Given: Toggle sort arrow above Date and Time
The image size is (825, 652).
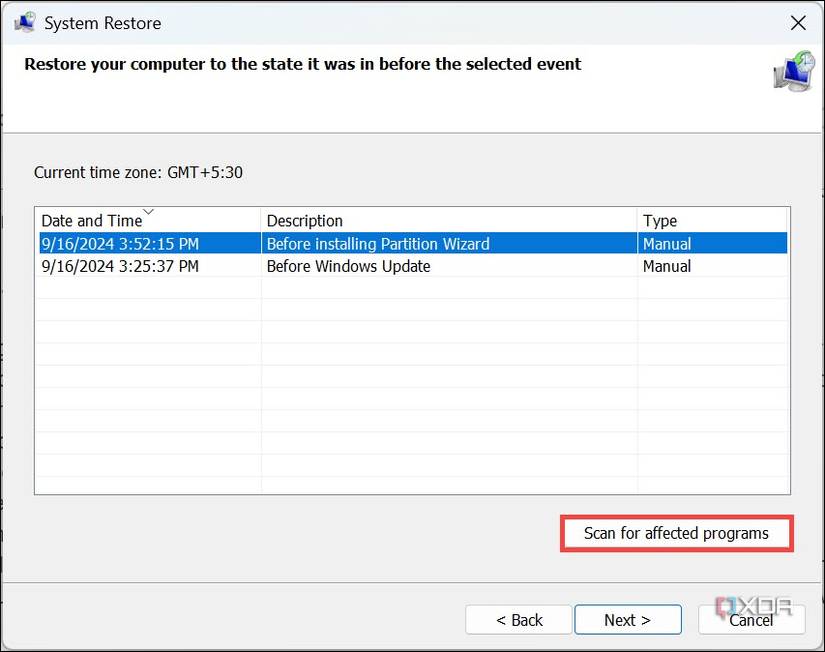Looking at the screenshot, I should tap(148, 212).
